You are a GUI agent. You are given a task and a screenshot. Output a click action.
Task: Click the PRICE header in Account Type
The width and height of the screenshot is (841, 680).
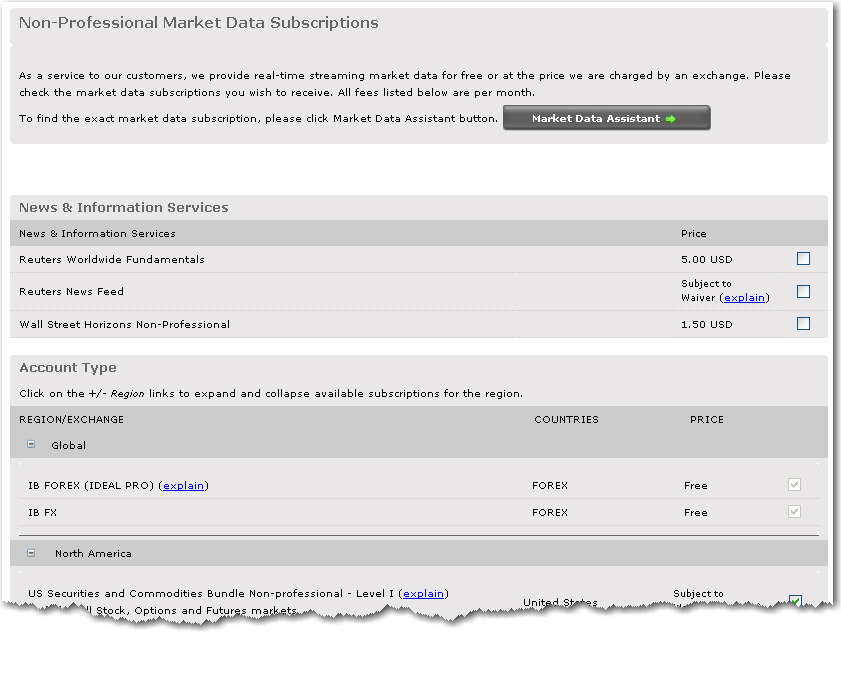706,420
